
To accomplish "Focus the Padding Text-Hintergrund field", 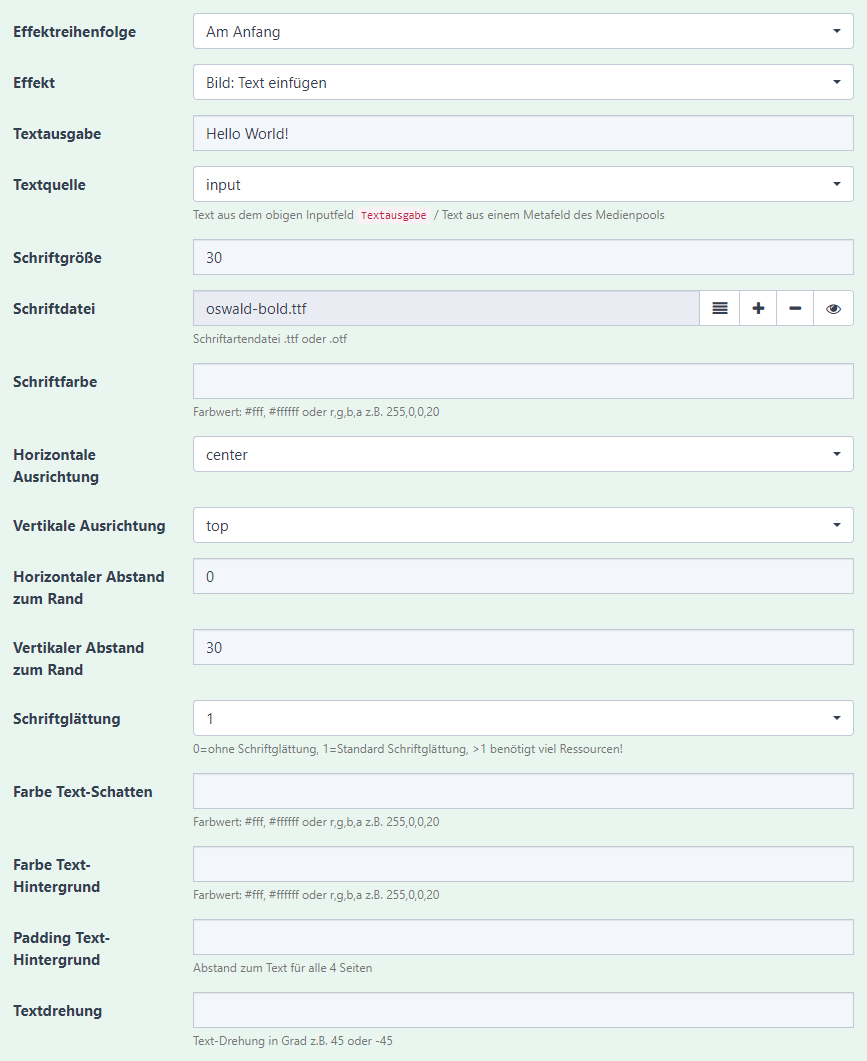I will click(x=523, y=937).
